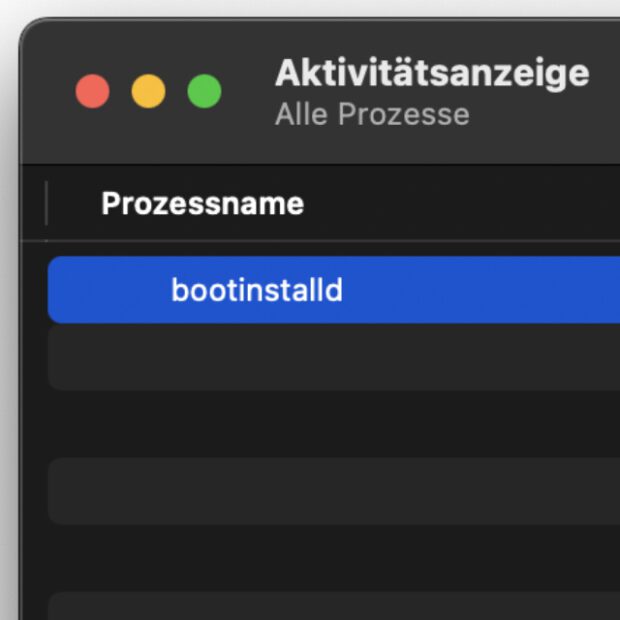The image size is (620, 620).
Task: Click blank header space right of Prozessname
Action: [460, 204]
